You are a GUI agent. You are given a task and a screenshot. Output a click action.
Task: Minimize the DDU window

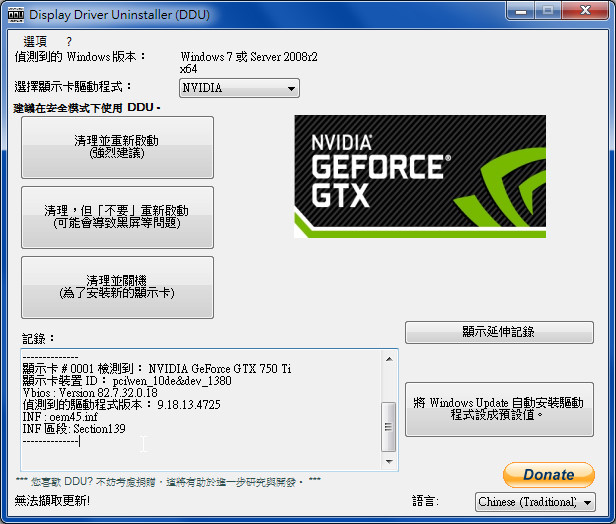pos(521,11)
